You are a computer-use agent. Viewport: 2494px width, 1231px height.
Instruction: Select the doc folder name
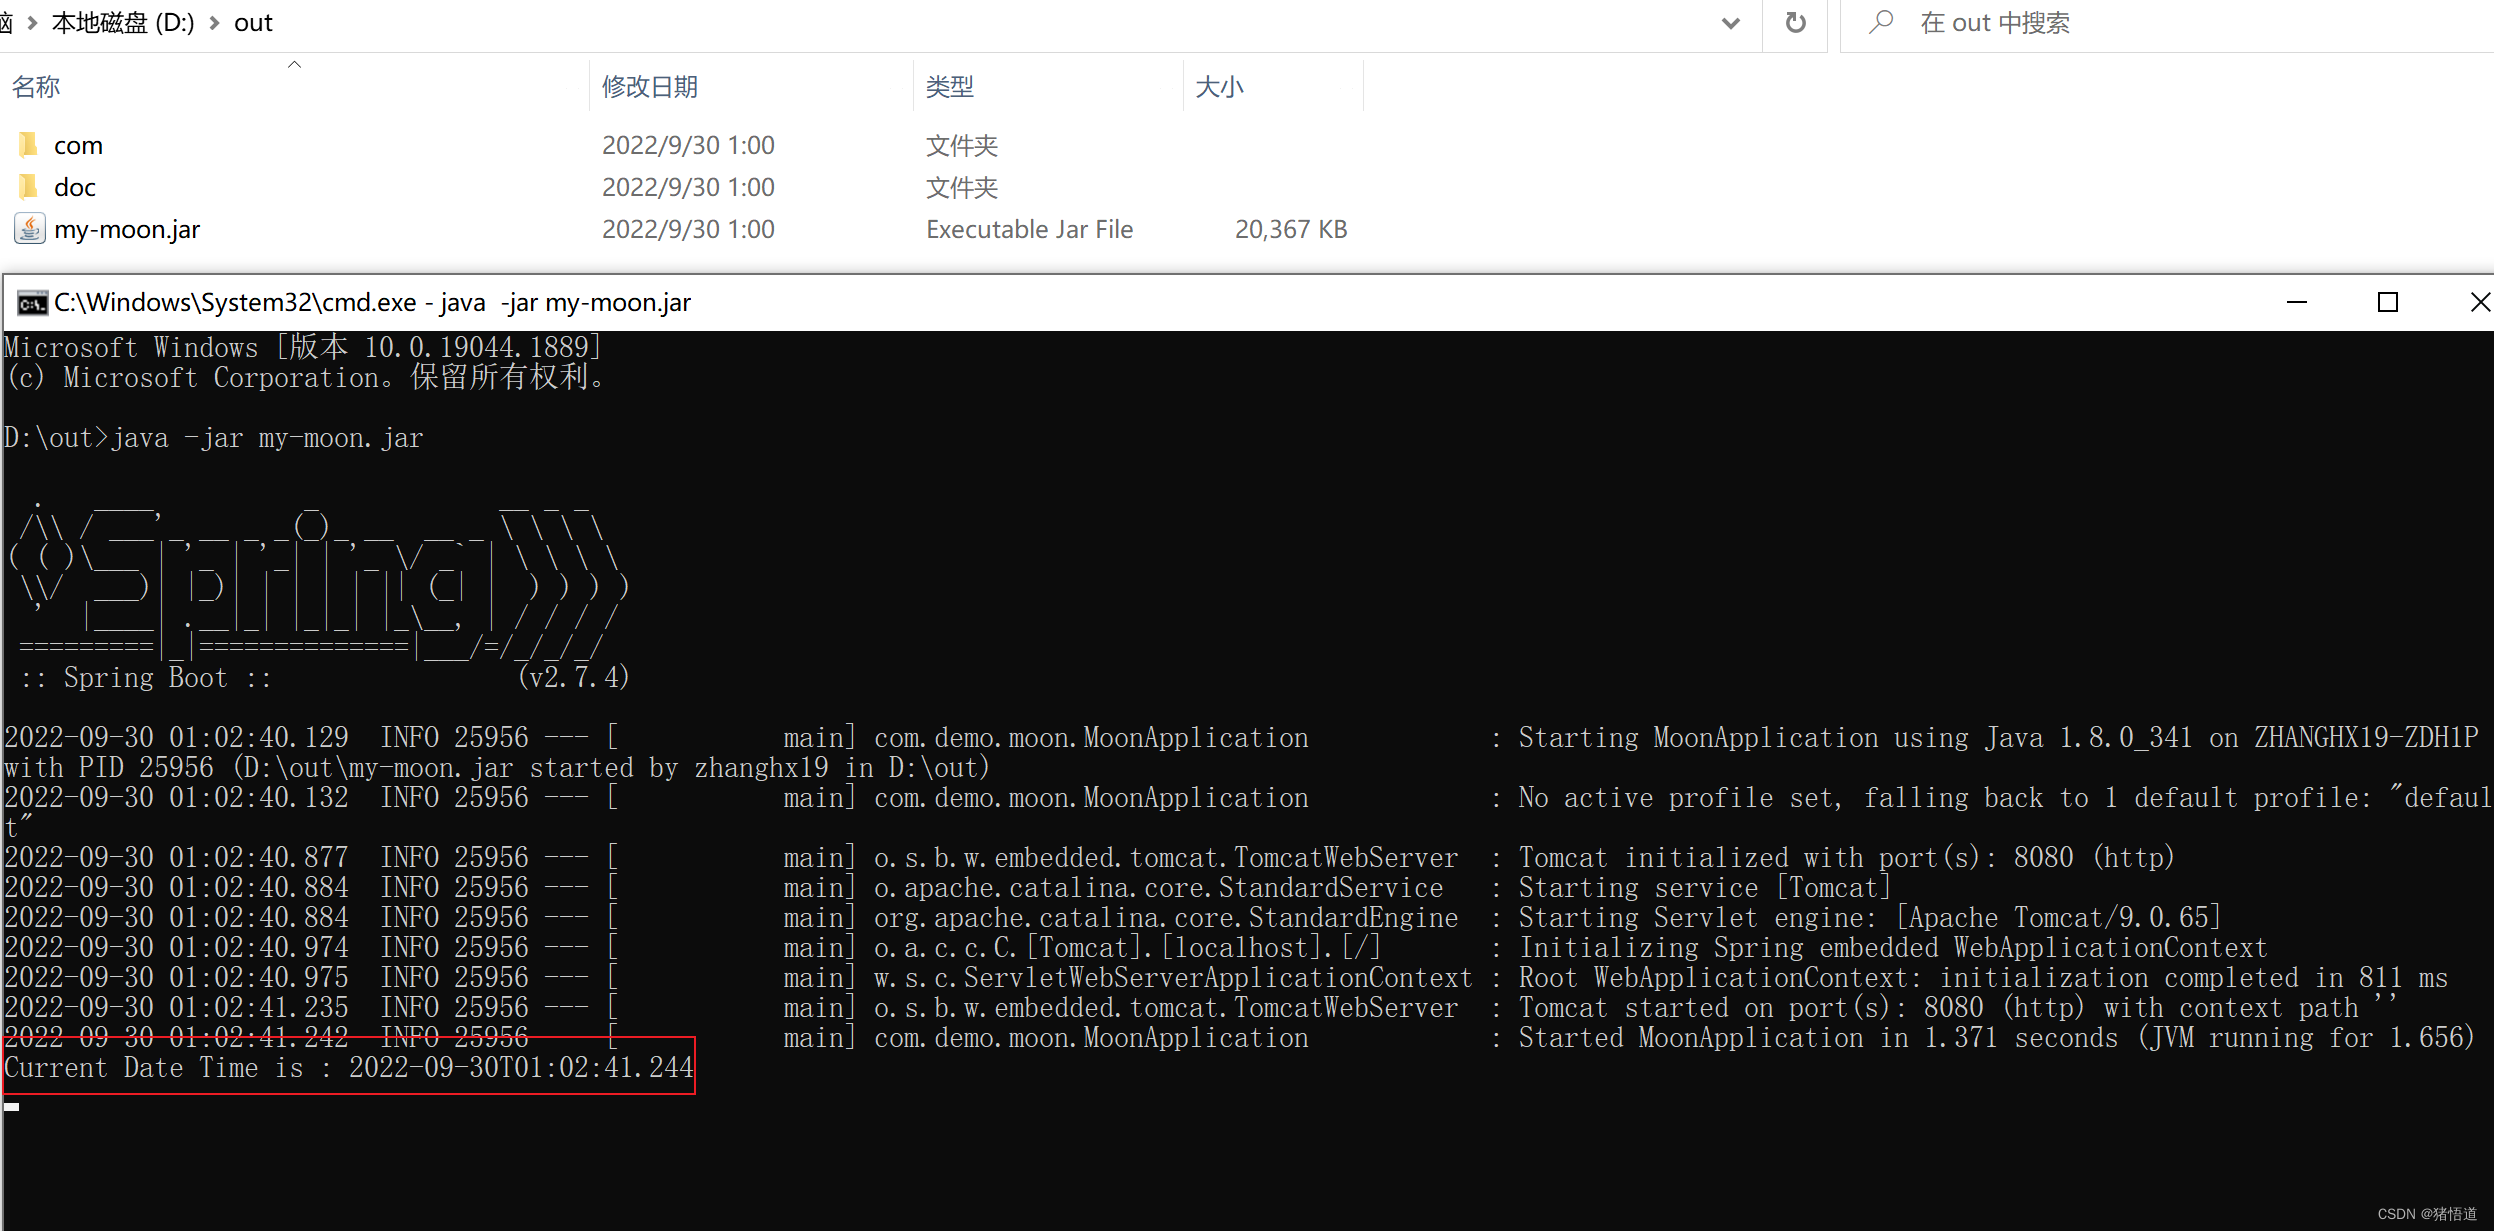click(x=75, y=188)
